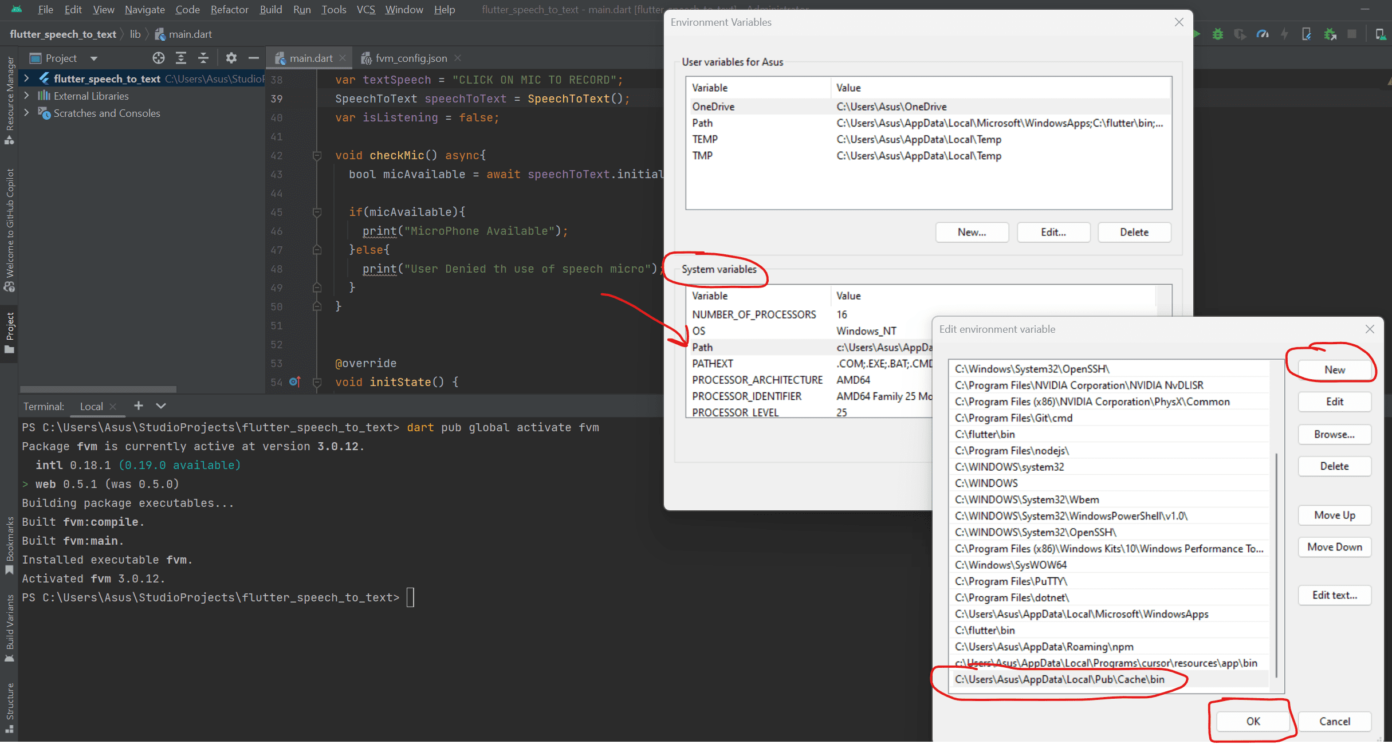Screen dimensions: 1392x744
Task: Toggle the Build Variants tool window
Action: point(9,618)
